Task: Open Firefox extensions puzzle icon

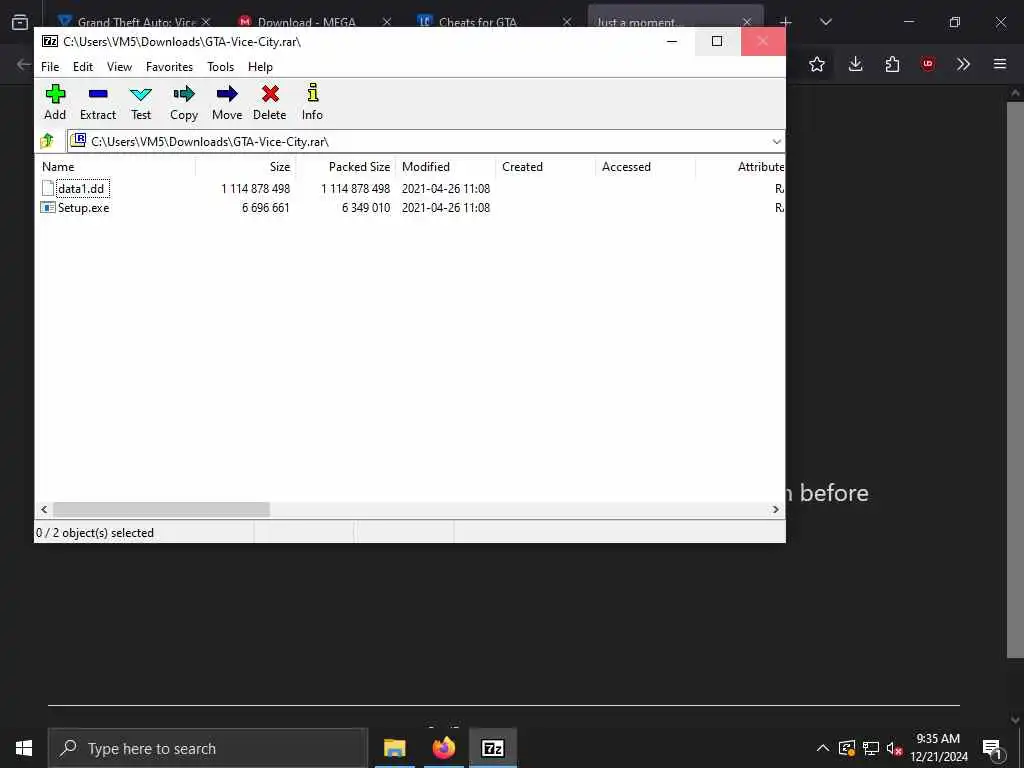Action: 892,64
